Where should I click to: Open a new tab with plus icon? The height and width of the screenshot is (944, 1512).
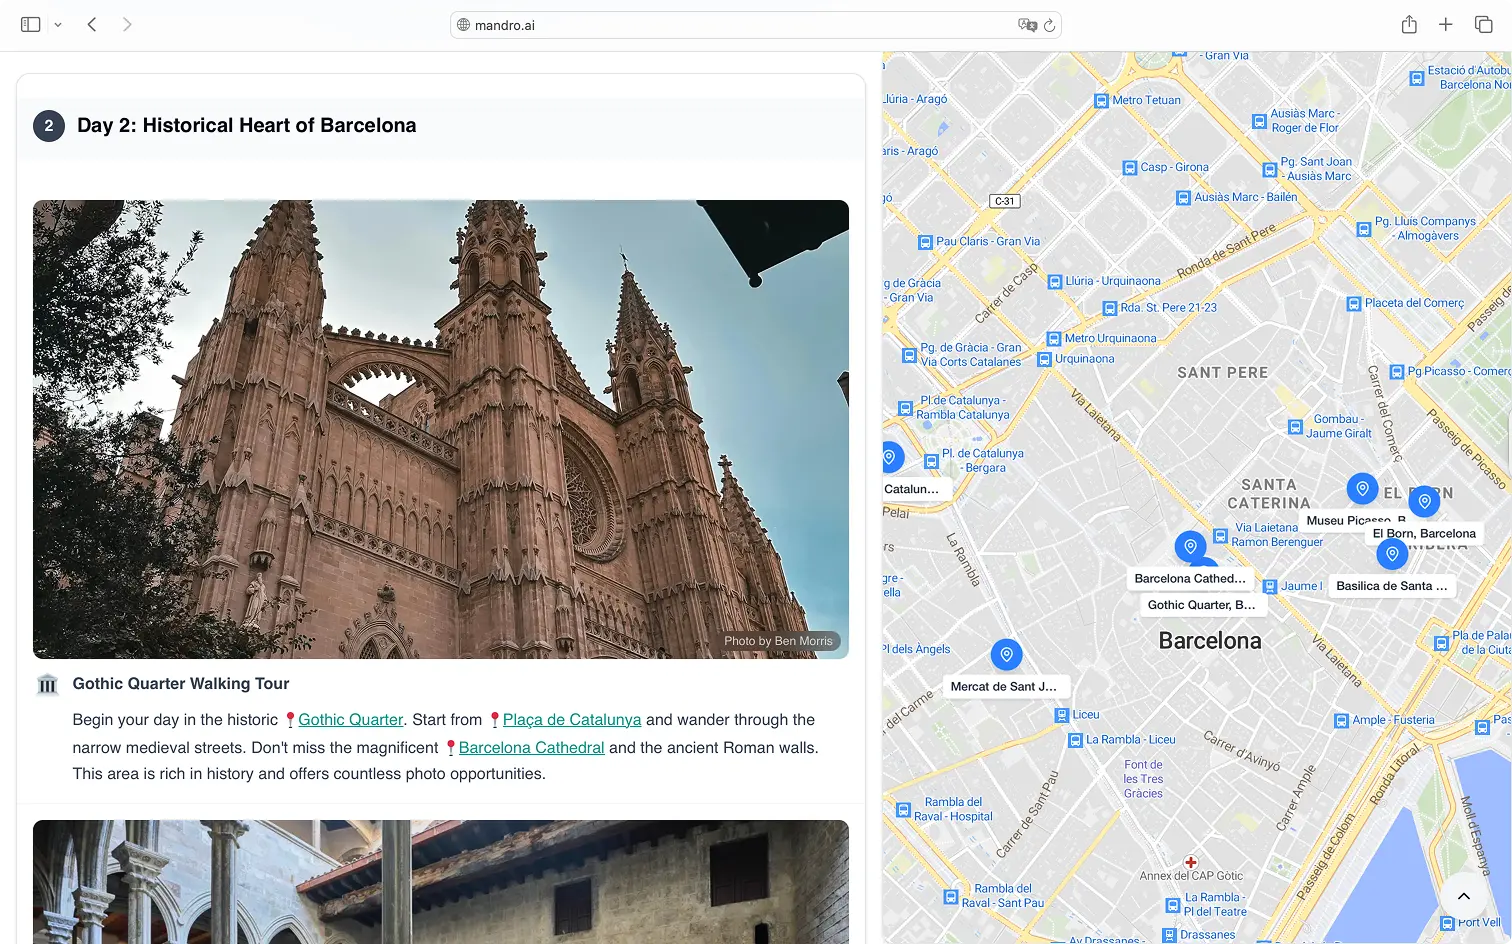pos(1446,25)
